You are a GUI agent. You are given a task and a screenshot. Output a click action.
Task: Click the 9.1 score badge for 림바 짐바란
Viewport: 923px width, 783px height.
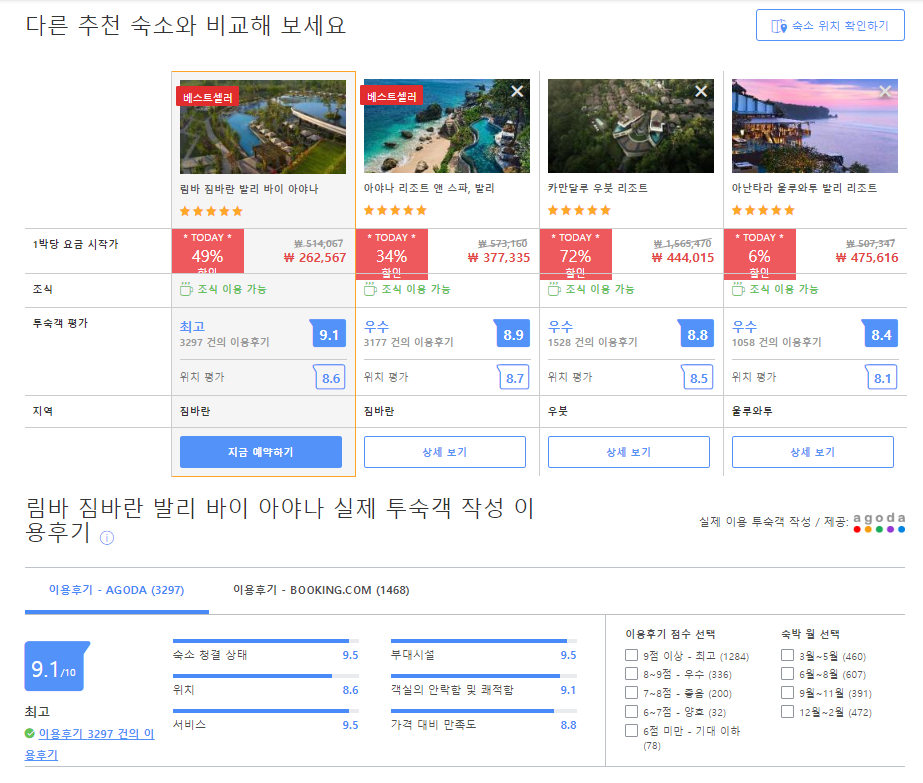point(328,334)
